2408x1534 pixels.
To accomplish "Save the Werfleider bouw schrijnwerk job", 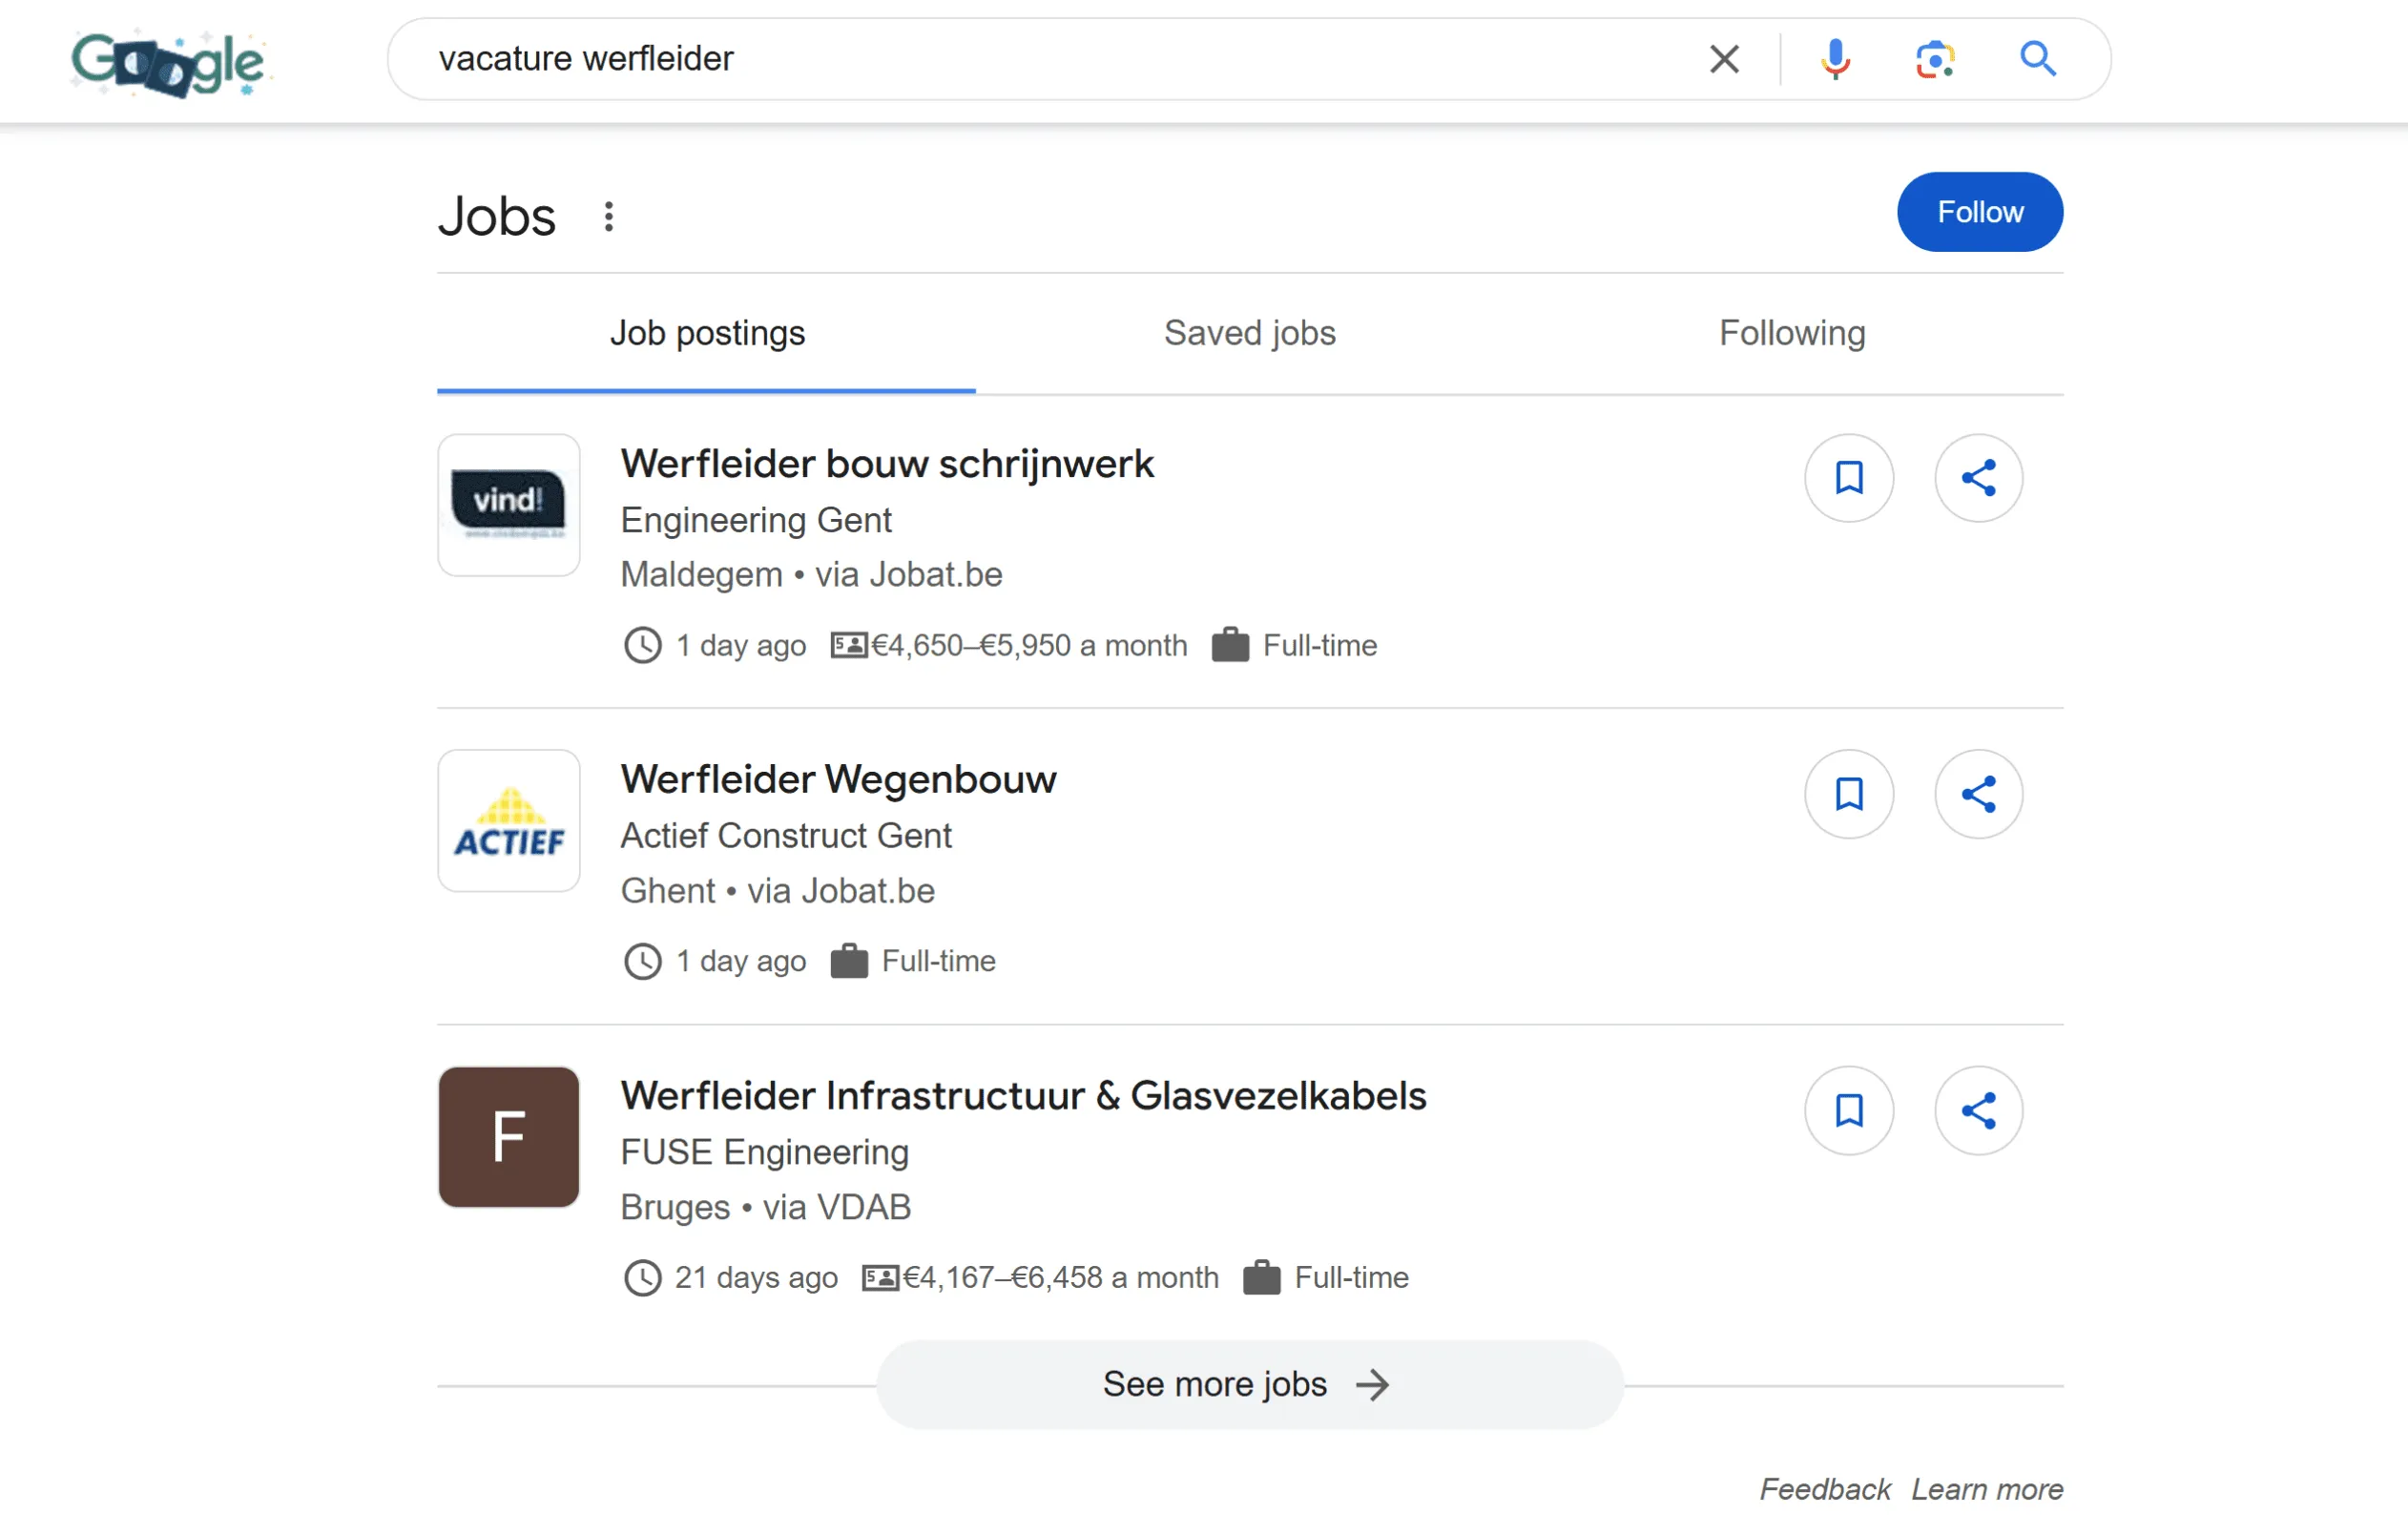I will [x=1848, y=478].
